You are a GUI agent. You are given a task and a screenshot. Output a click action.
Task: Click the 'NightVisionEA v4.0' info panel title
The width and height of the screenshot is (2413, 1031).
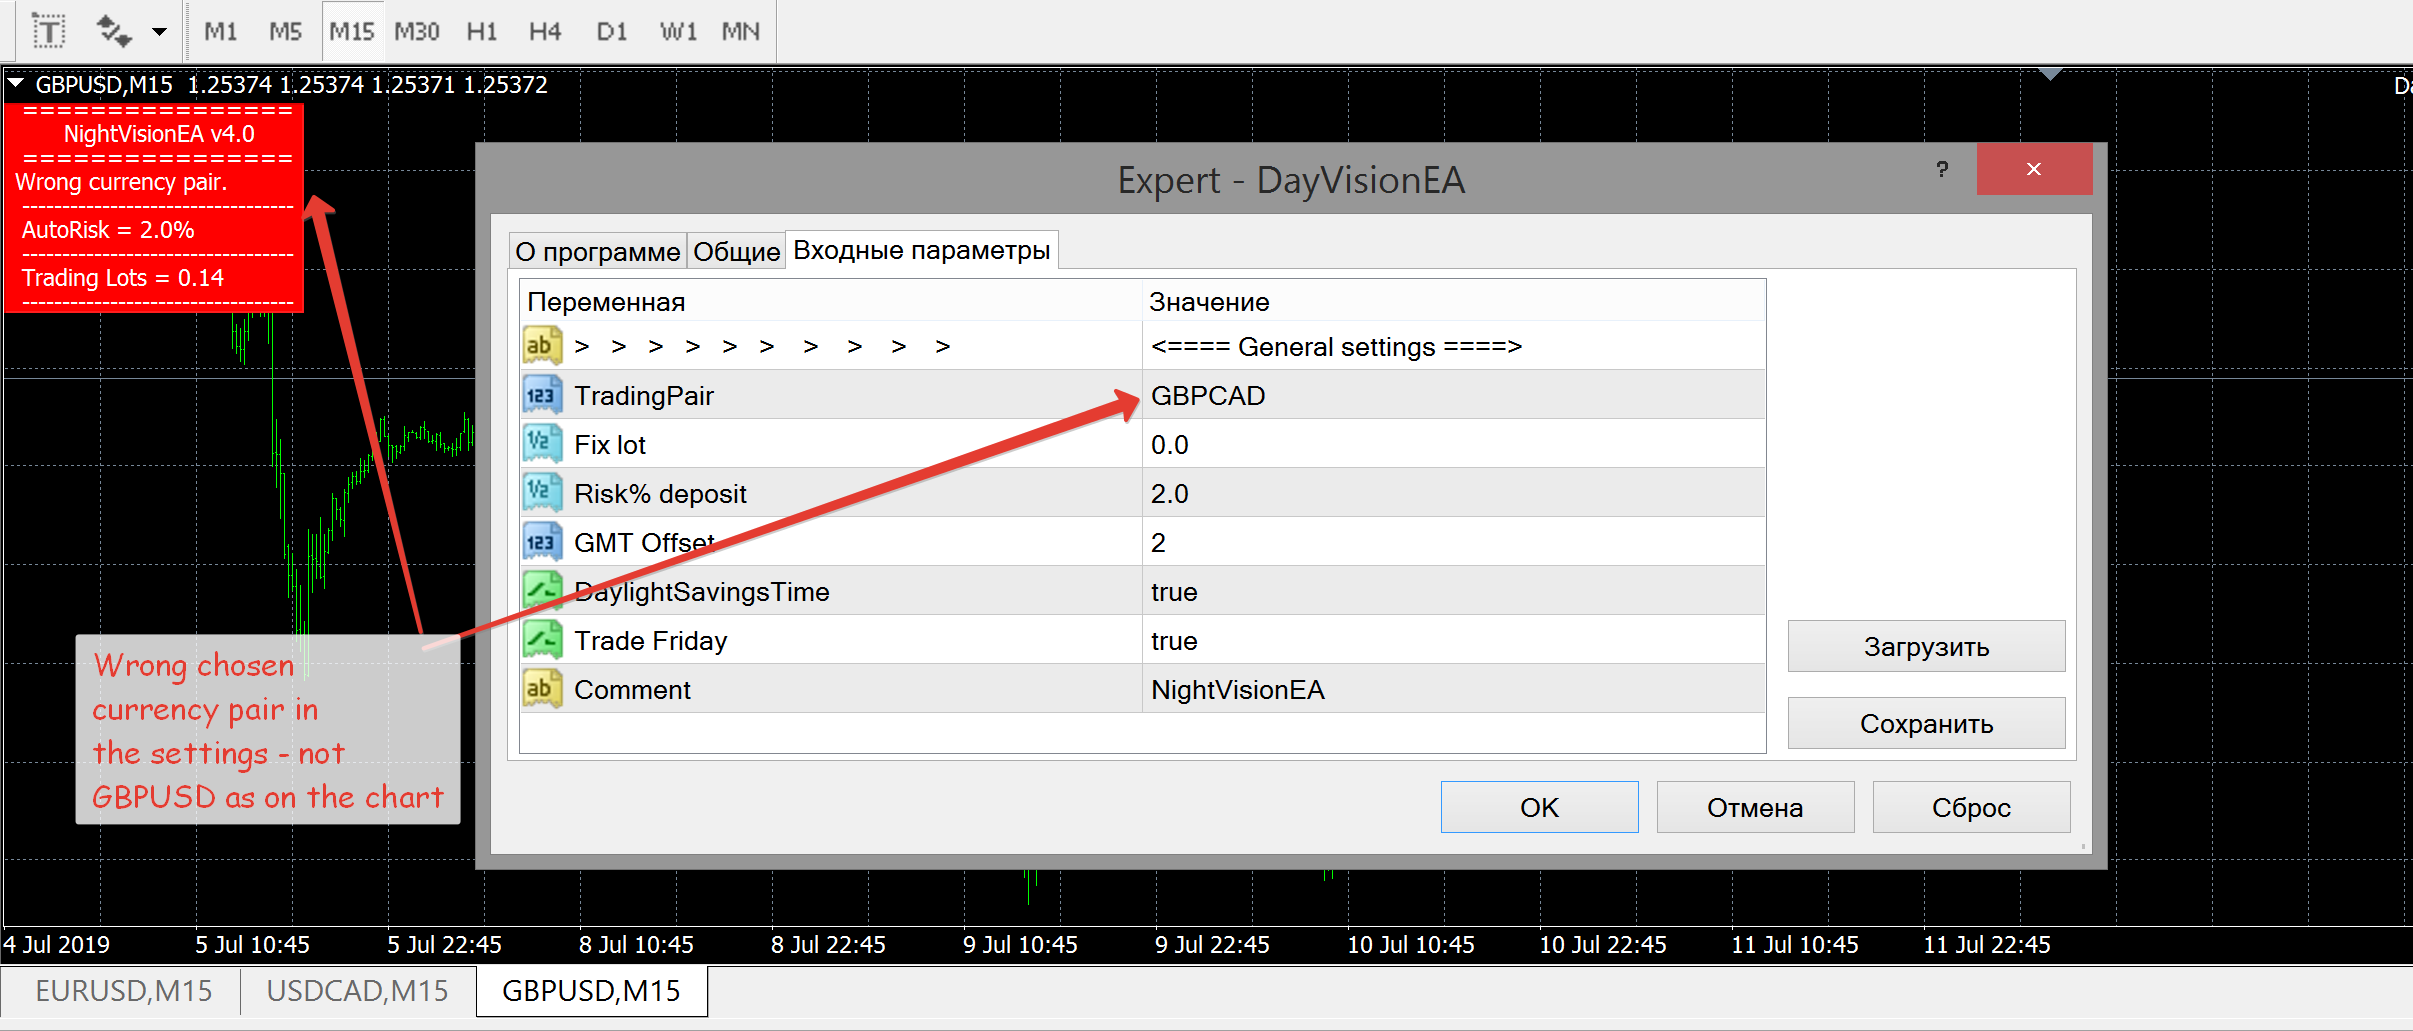coord(159,134)
